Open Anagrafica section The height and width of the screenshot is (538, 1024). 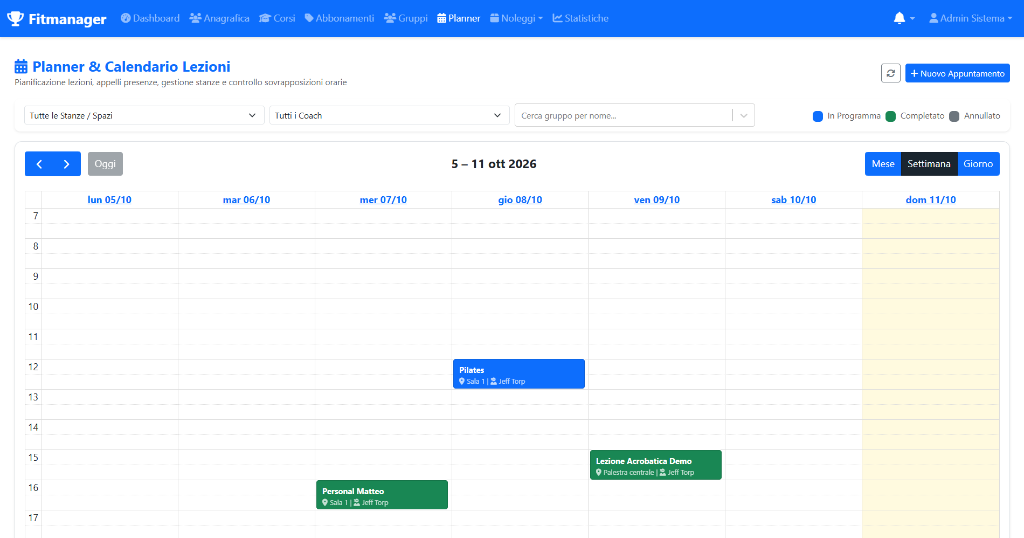[219, 18]
